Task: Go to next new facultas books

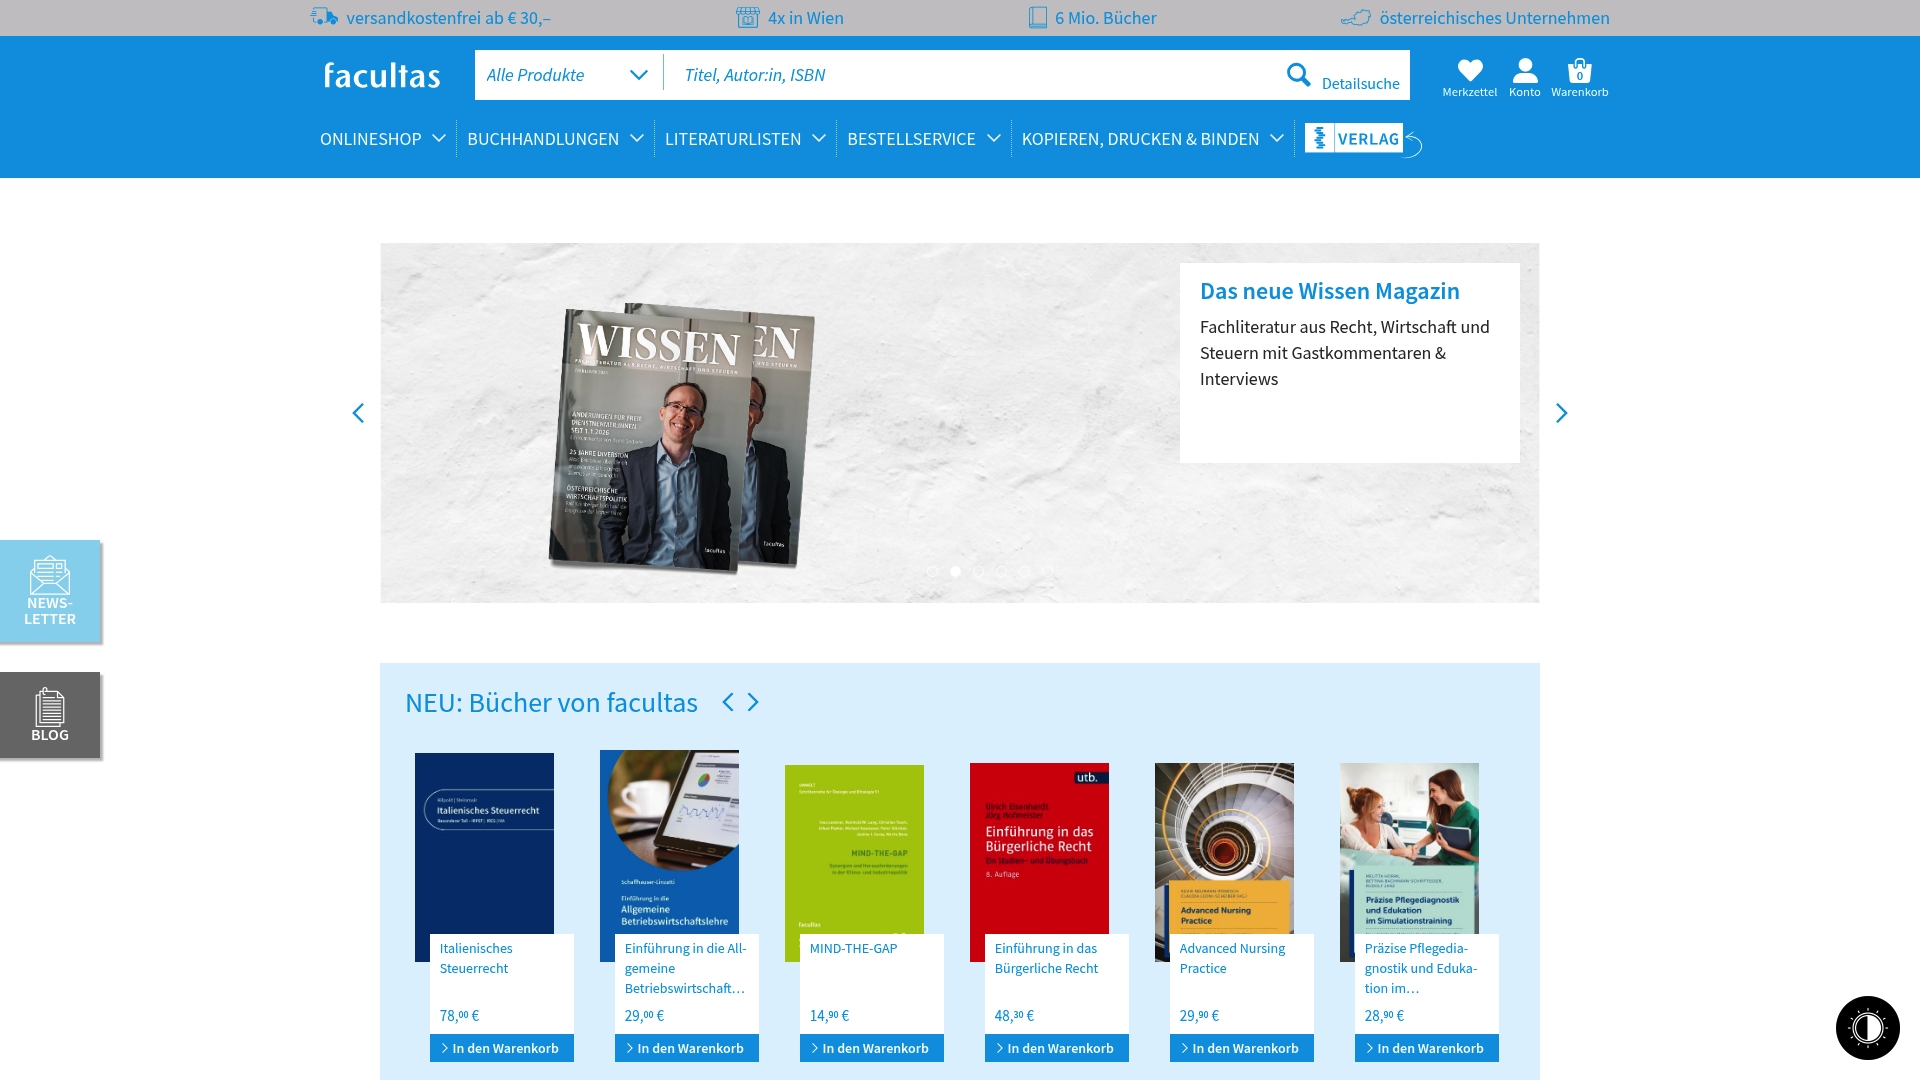Action: [x=753, y=702]
